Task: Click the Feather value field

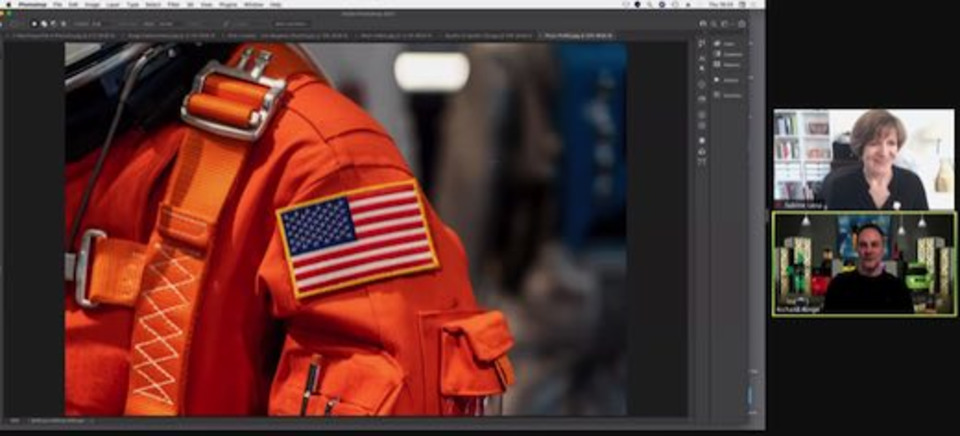Action: (96, 24)
